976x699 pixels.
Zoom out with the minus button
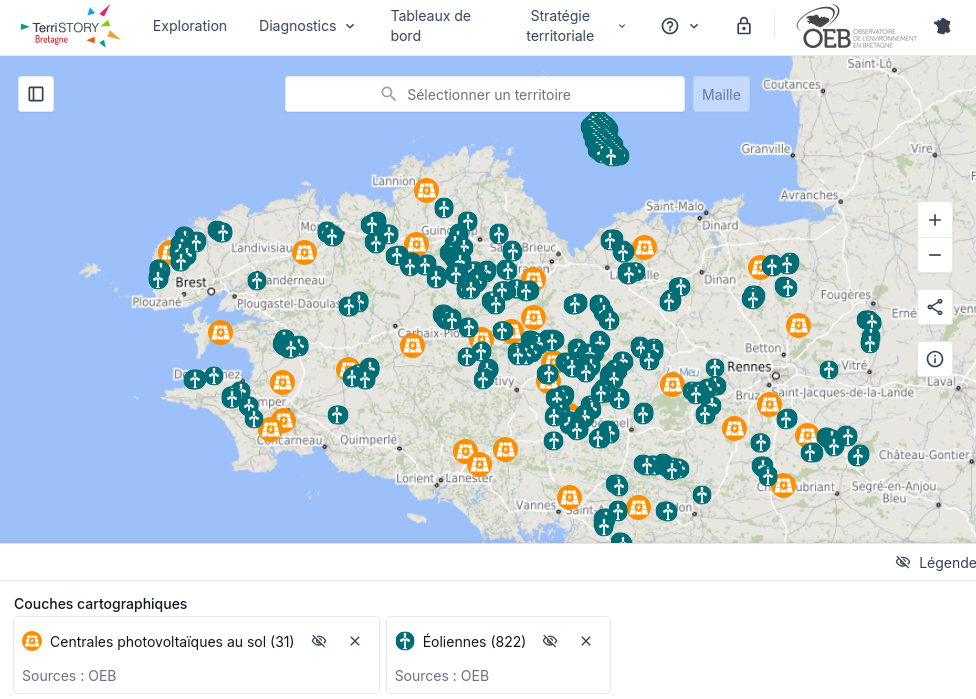934,255
